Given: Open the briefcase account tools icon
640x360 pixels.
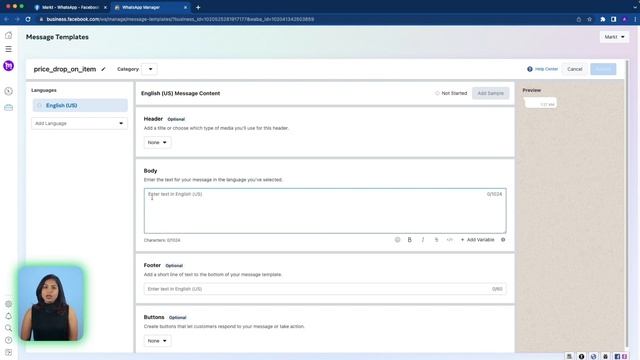Looking at the screenshot, I should [x=8, y=108].
